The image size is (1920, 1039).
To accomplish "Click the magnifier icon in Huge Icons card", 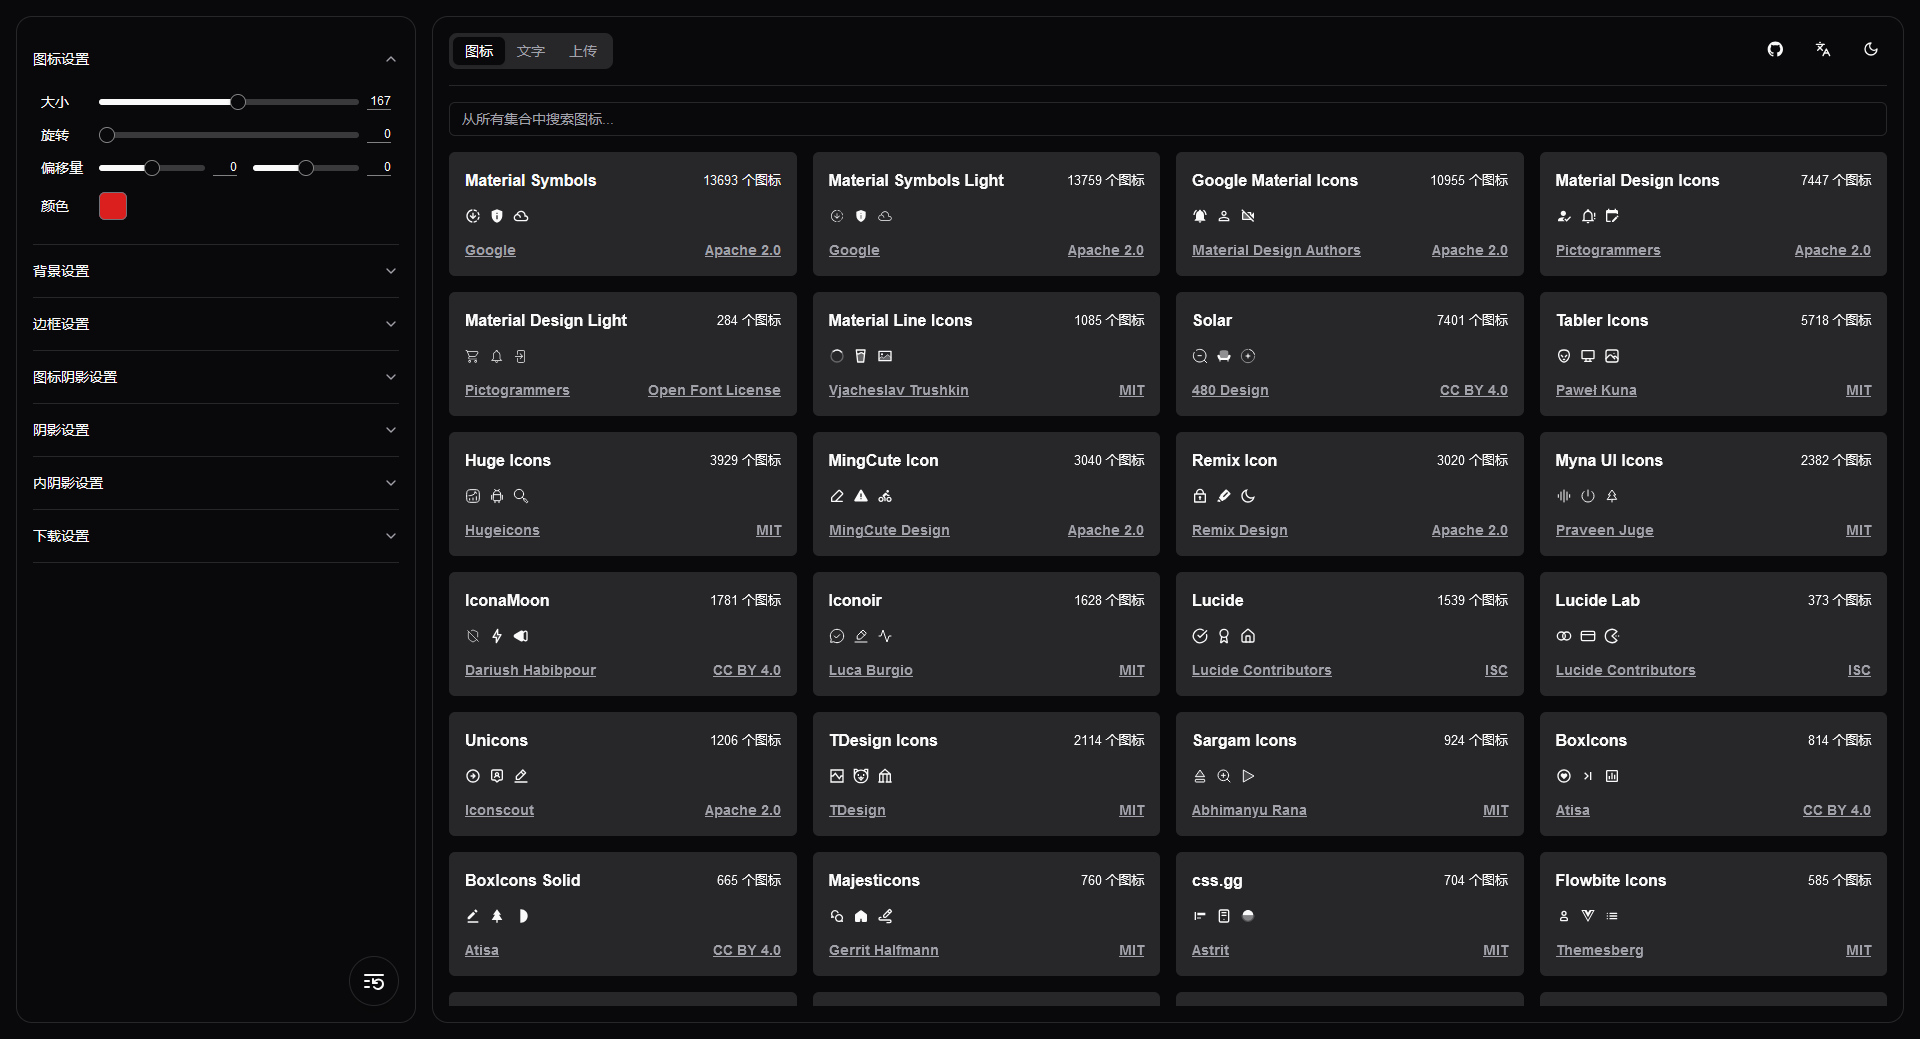I will 521,496.
